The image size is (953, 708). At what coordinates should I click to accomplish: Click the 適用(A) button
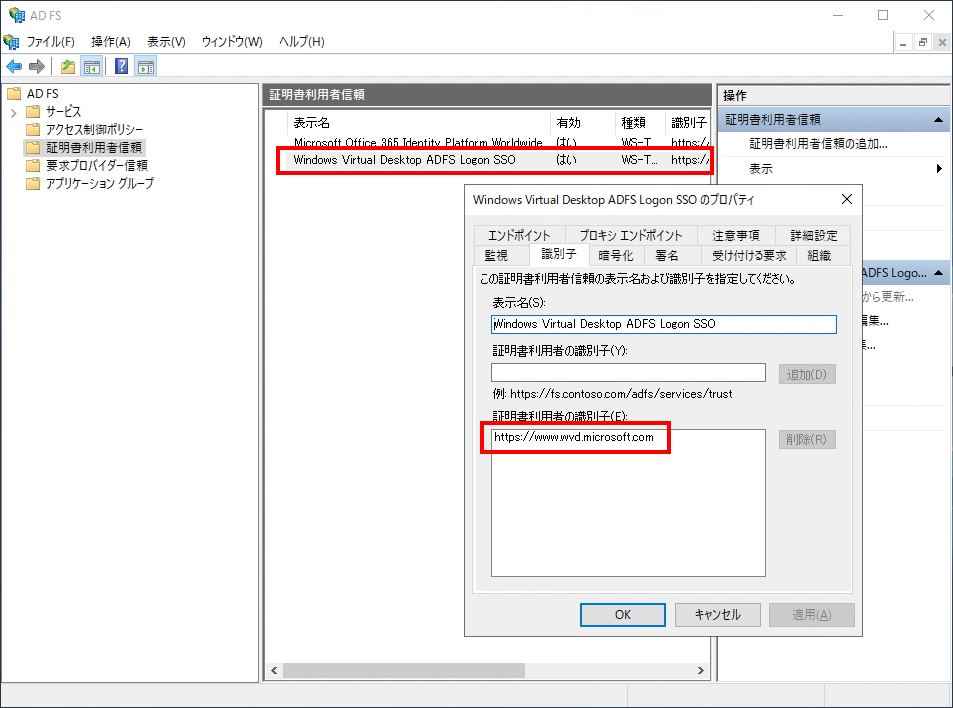click(811, 614)
